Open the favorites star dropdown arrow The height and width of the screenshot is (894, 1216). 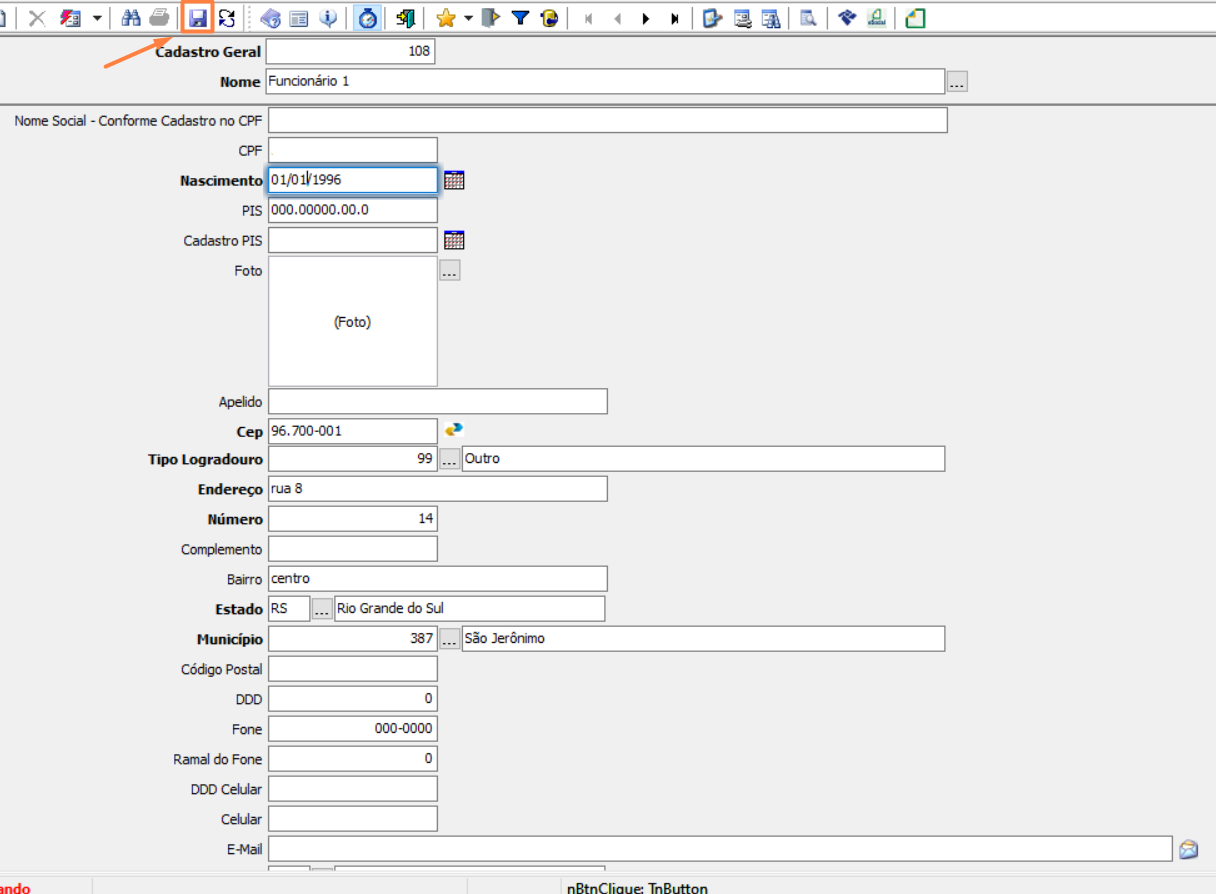tap(468, 18)
